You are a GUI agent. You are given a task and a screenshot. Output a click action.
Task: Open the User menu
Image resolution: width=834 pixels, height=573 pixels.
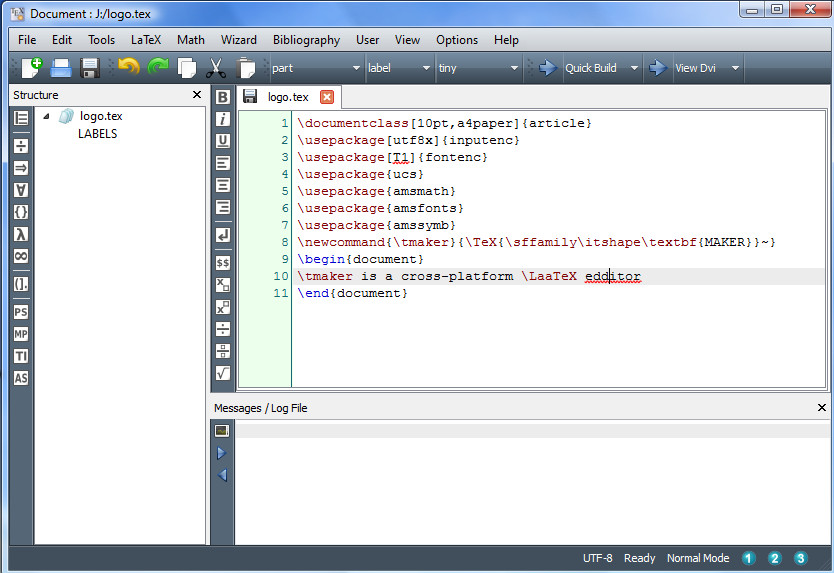click(x=368, y=40)
